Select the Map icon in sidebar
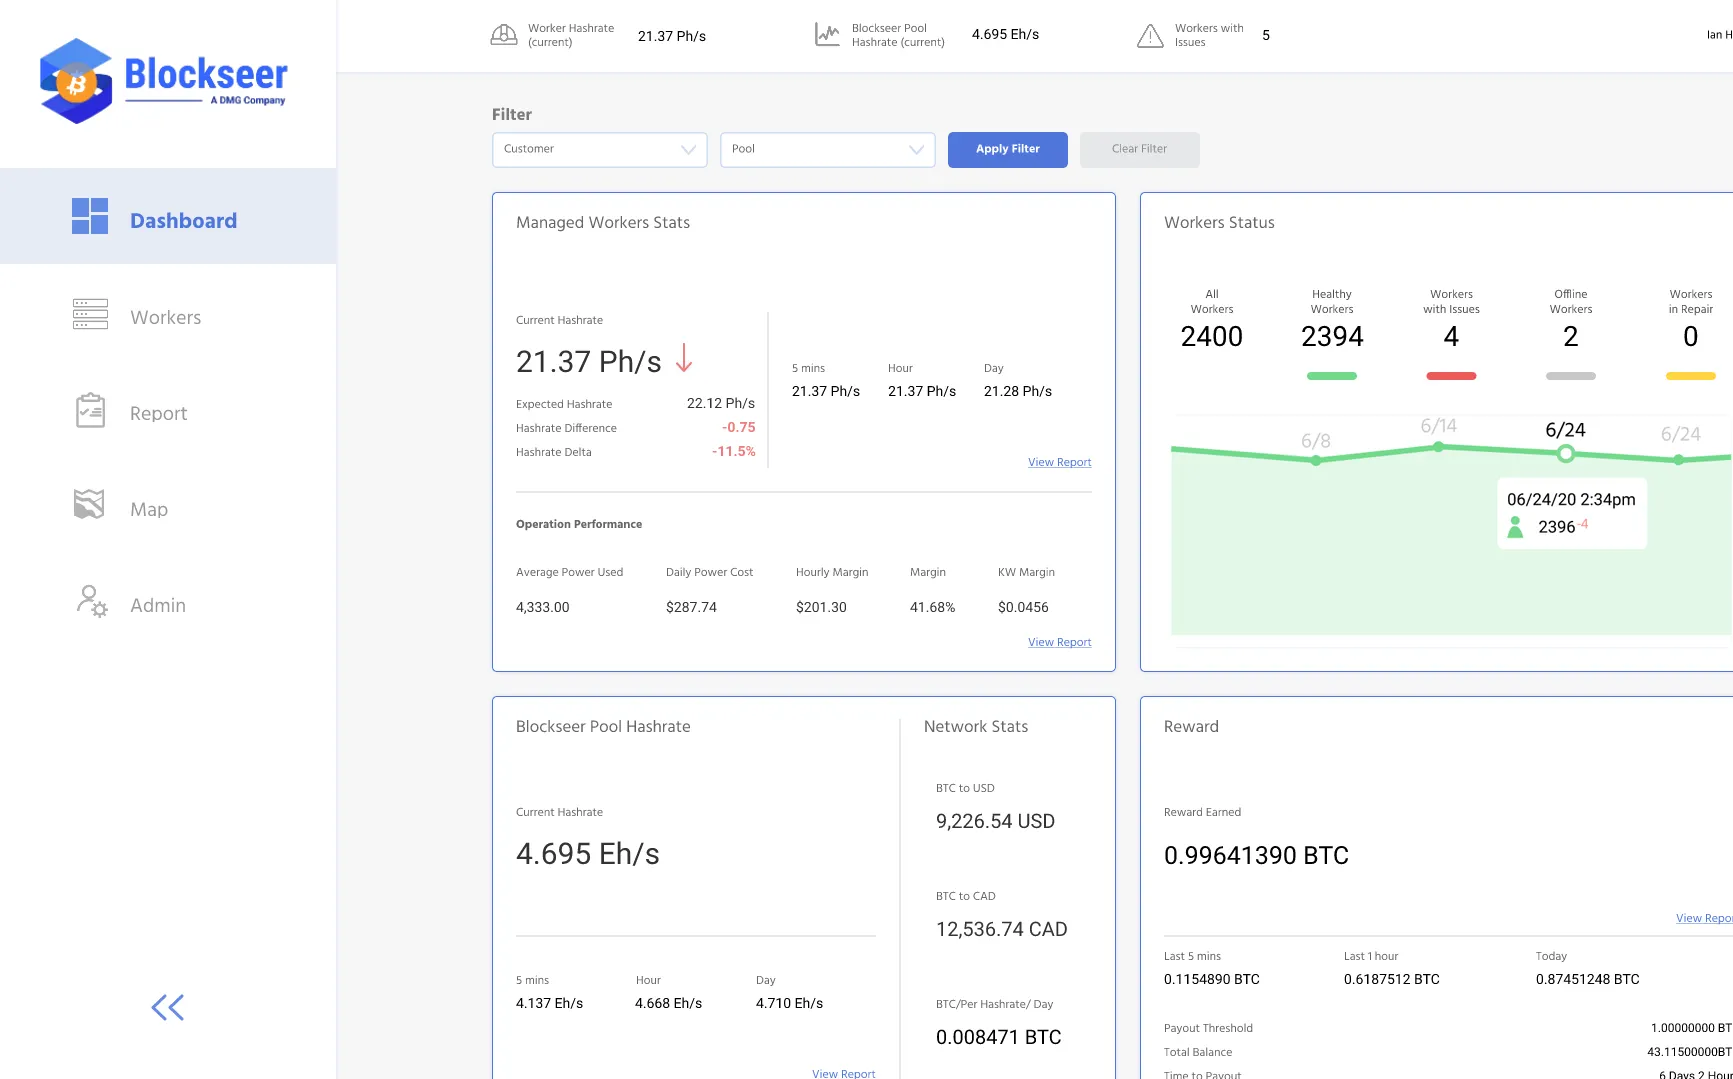The image size is (1733, 1079). point(90,505)
